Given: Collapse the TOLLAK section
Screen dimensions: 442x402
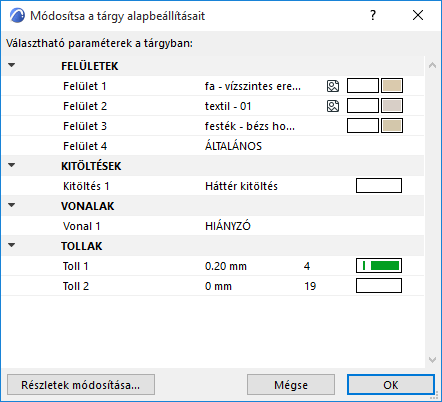Looking at the screenshot, I should point(12,245).
